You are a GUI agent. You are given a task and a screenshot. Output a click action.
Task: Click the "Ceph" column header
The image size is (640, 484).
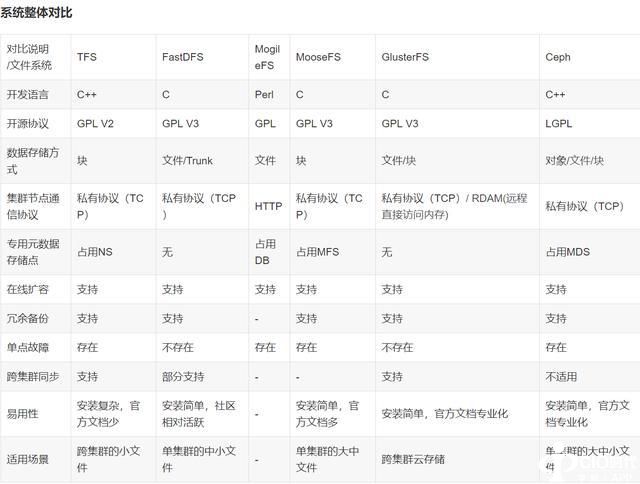coord(558,57)
